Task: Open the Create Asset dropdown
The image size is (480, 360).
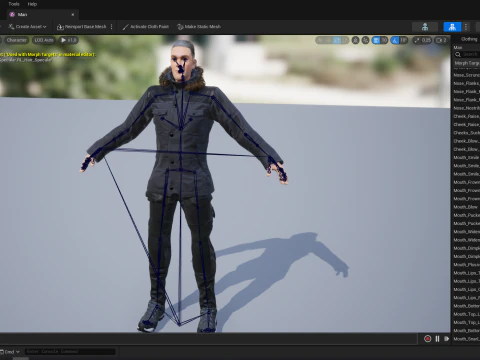Action: (x=27, y=27)
